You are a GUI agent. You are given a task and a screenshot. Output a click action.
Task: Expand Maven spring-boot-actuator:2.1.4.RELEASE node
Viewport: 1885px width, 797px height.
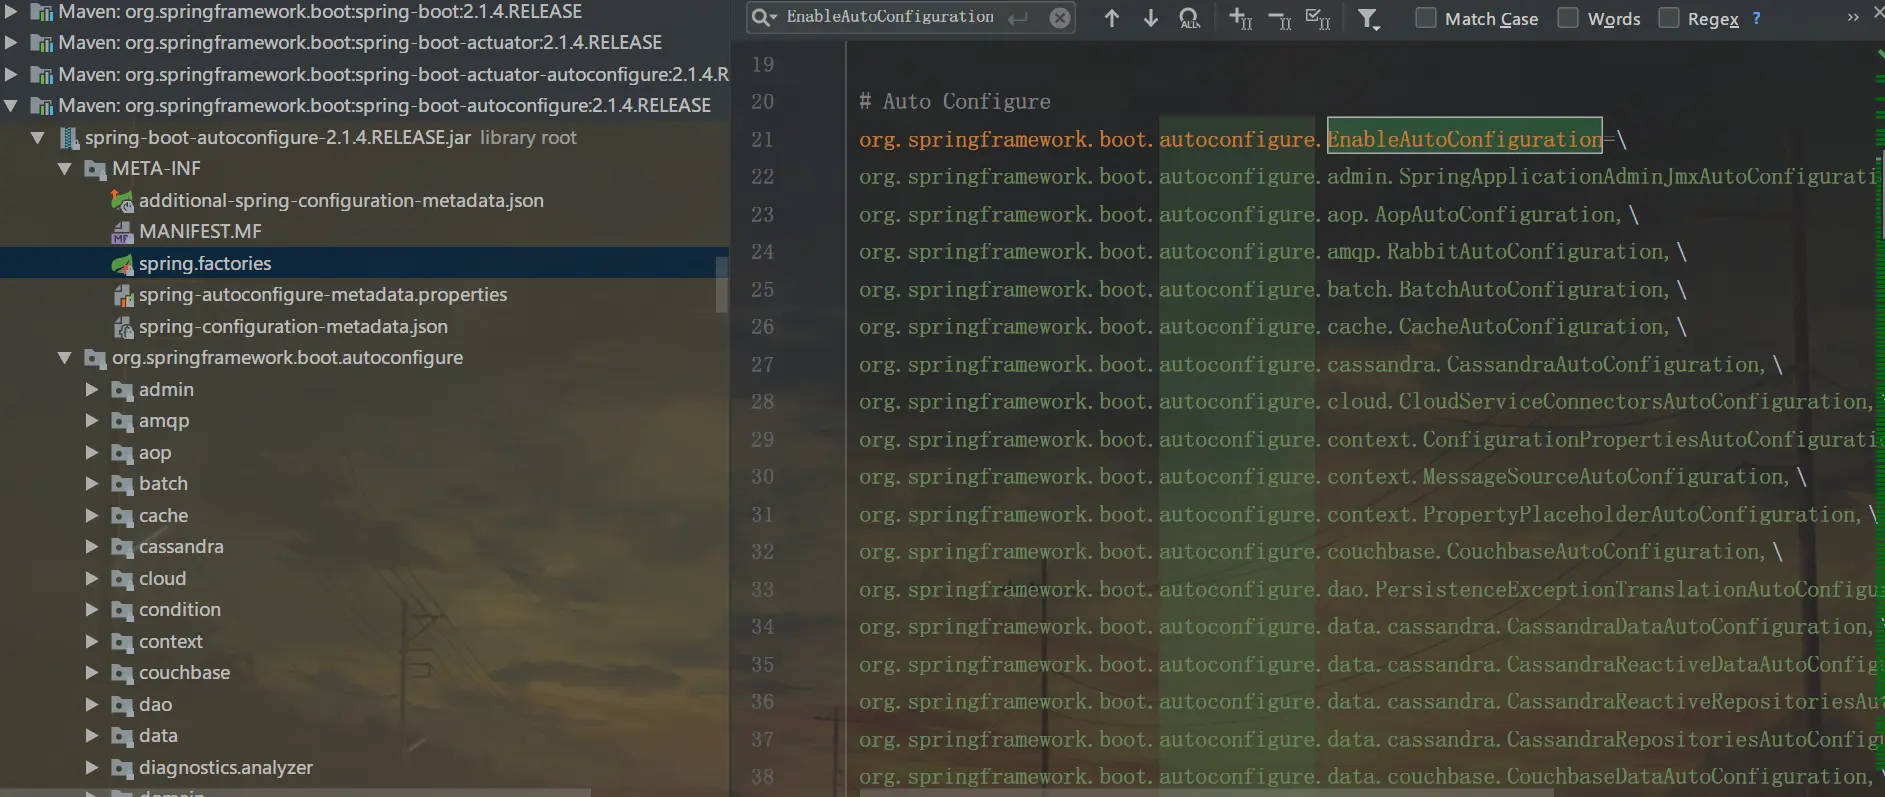[11, 42]
